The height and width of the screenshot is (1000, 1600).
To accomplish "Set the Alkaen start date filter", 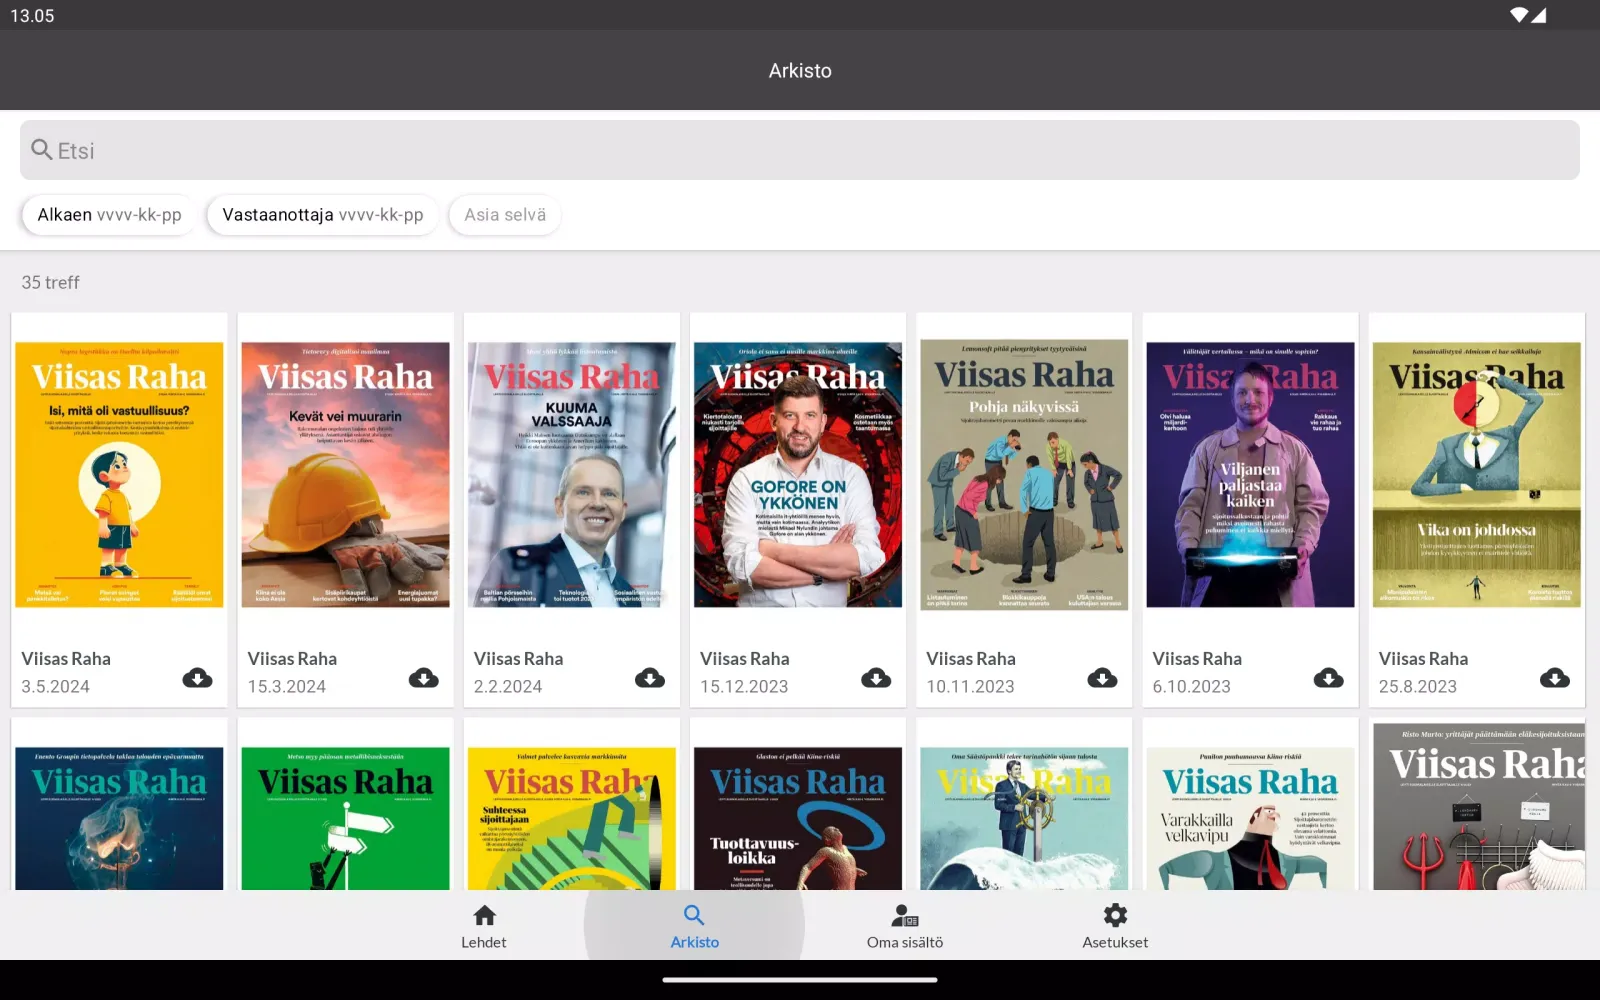I will pyautogui.click(x=109, y=215).
